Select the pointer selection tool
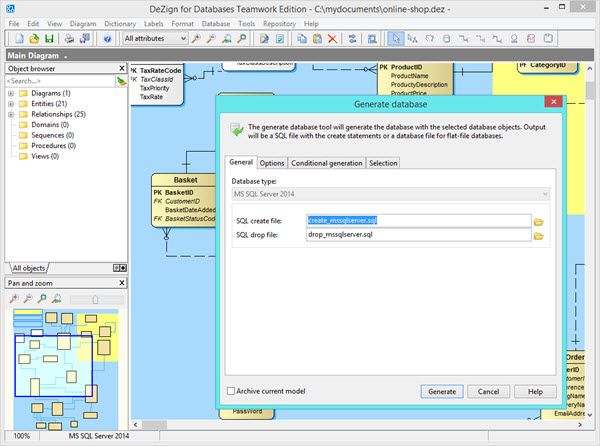Screen dimensions: 600x446 (396, 39)
